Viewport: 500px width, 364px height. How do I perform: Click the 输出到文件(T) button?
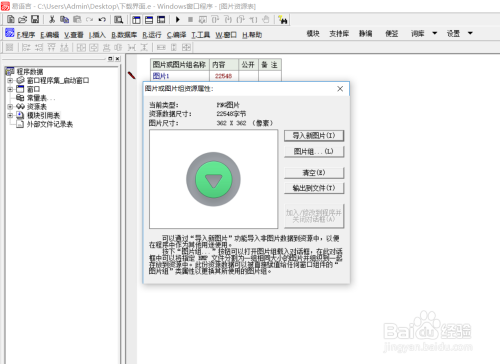coord(314,188)
